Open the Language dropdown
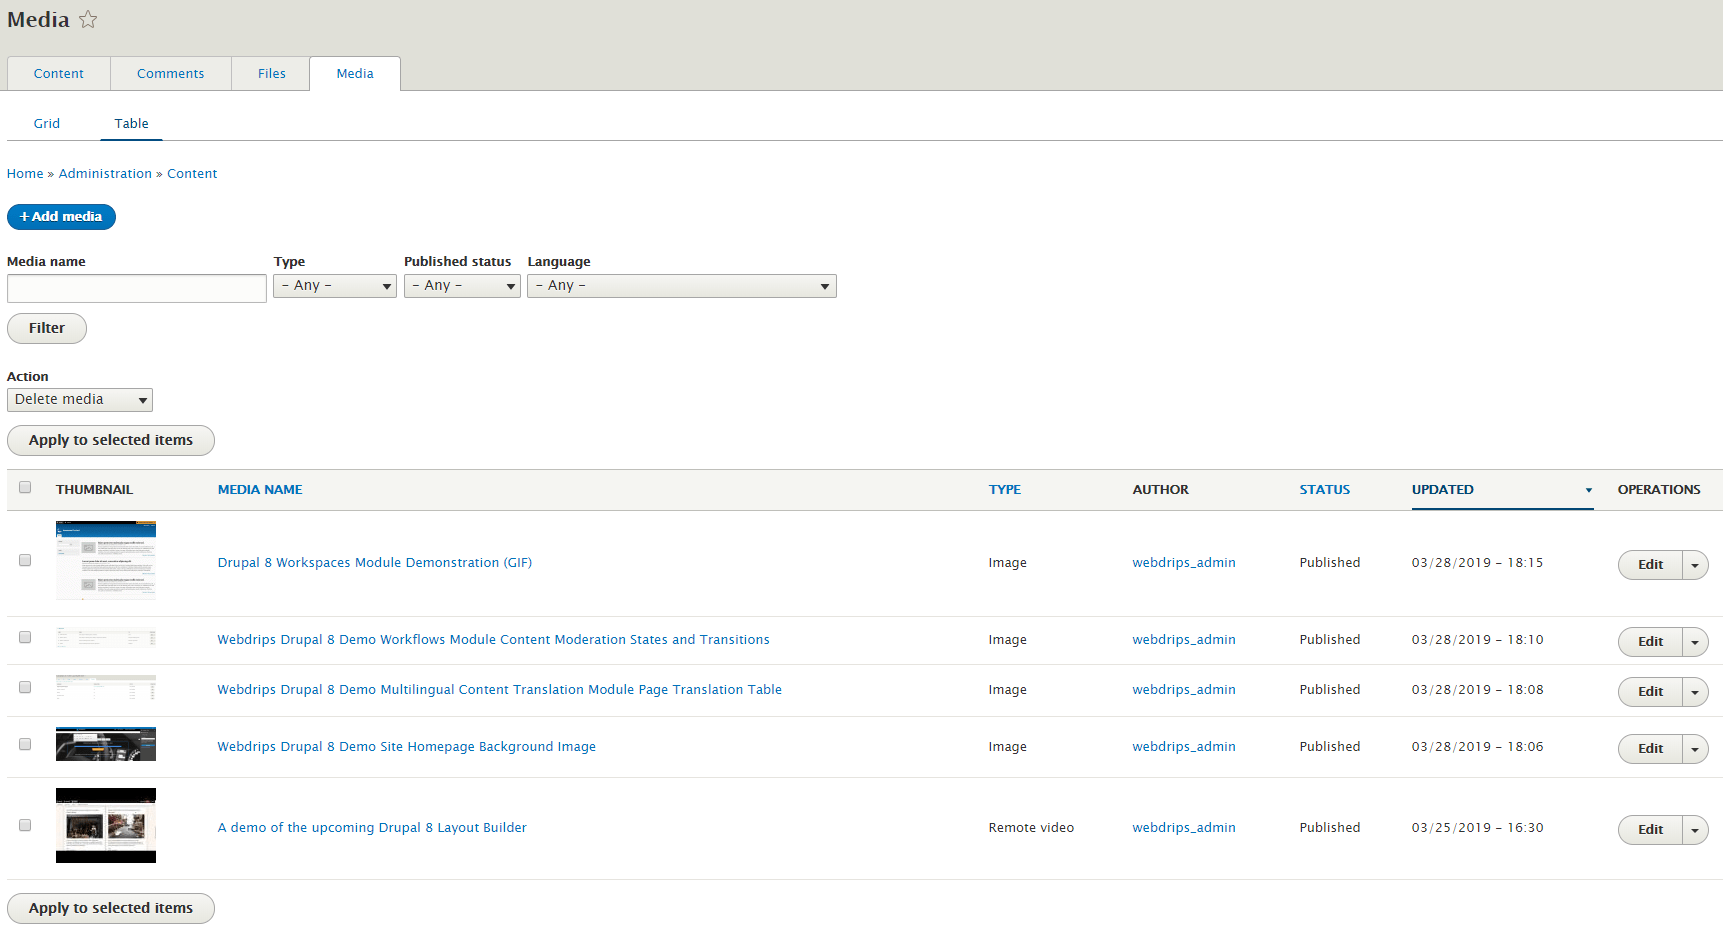This screenshot has width=1723, height=933. [x=681, y=285]
